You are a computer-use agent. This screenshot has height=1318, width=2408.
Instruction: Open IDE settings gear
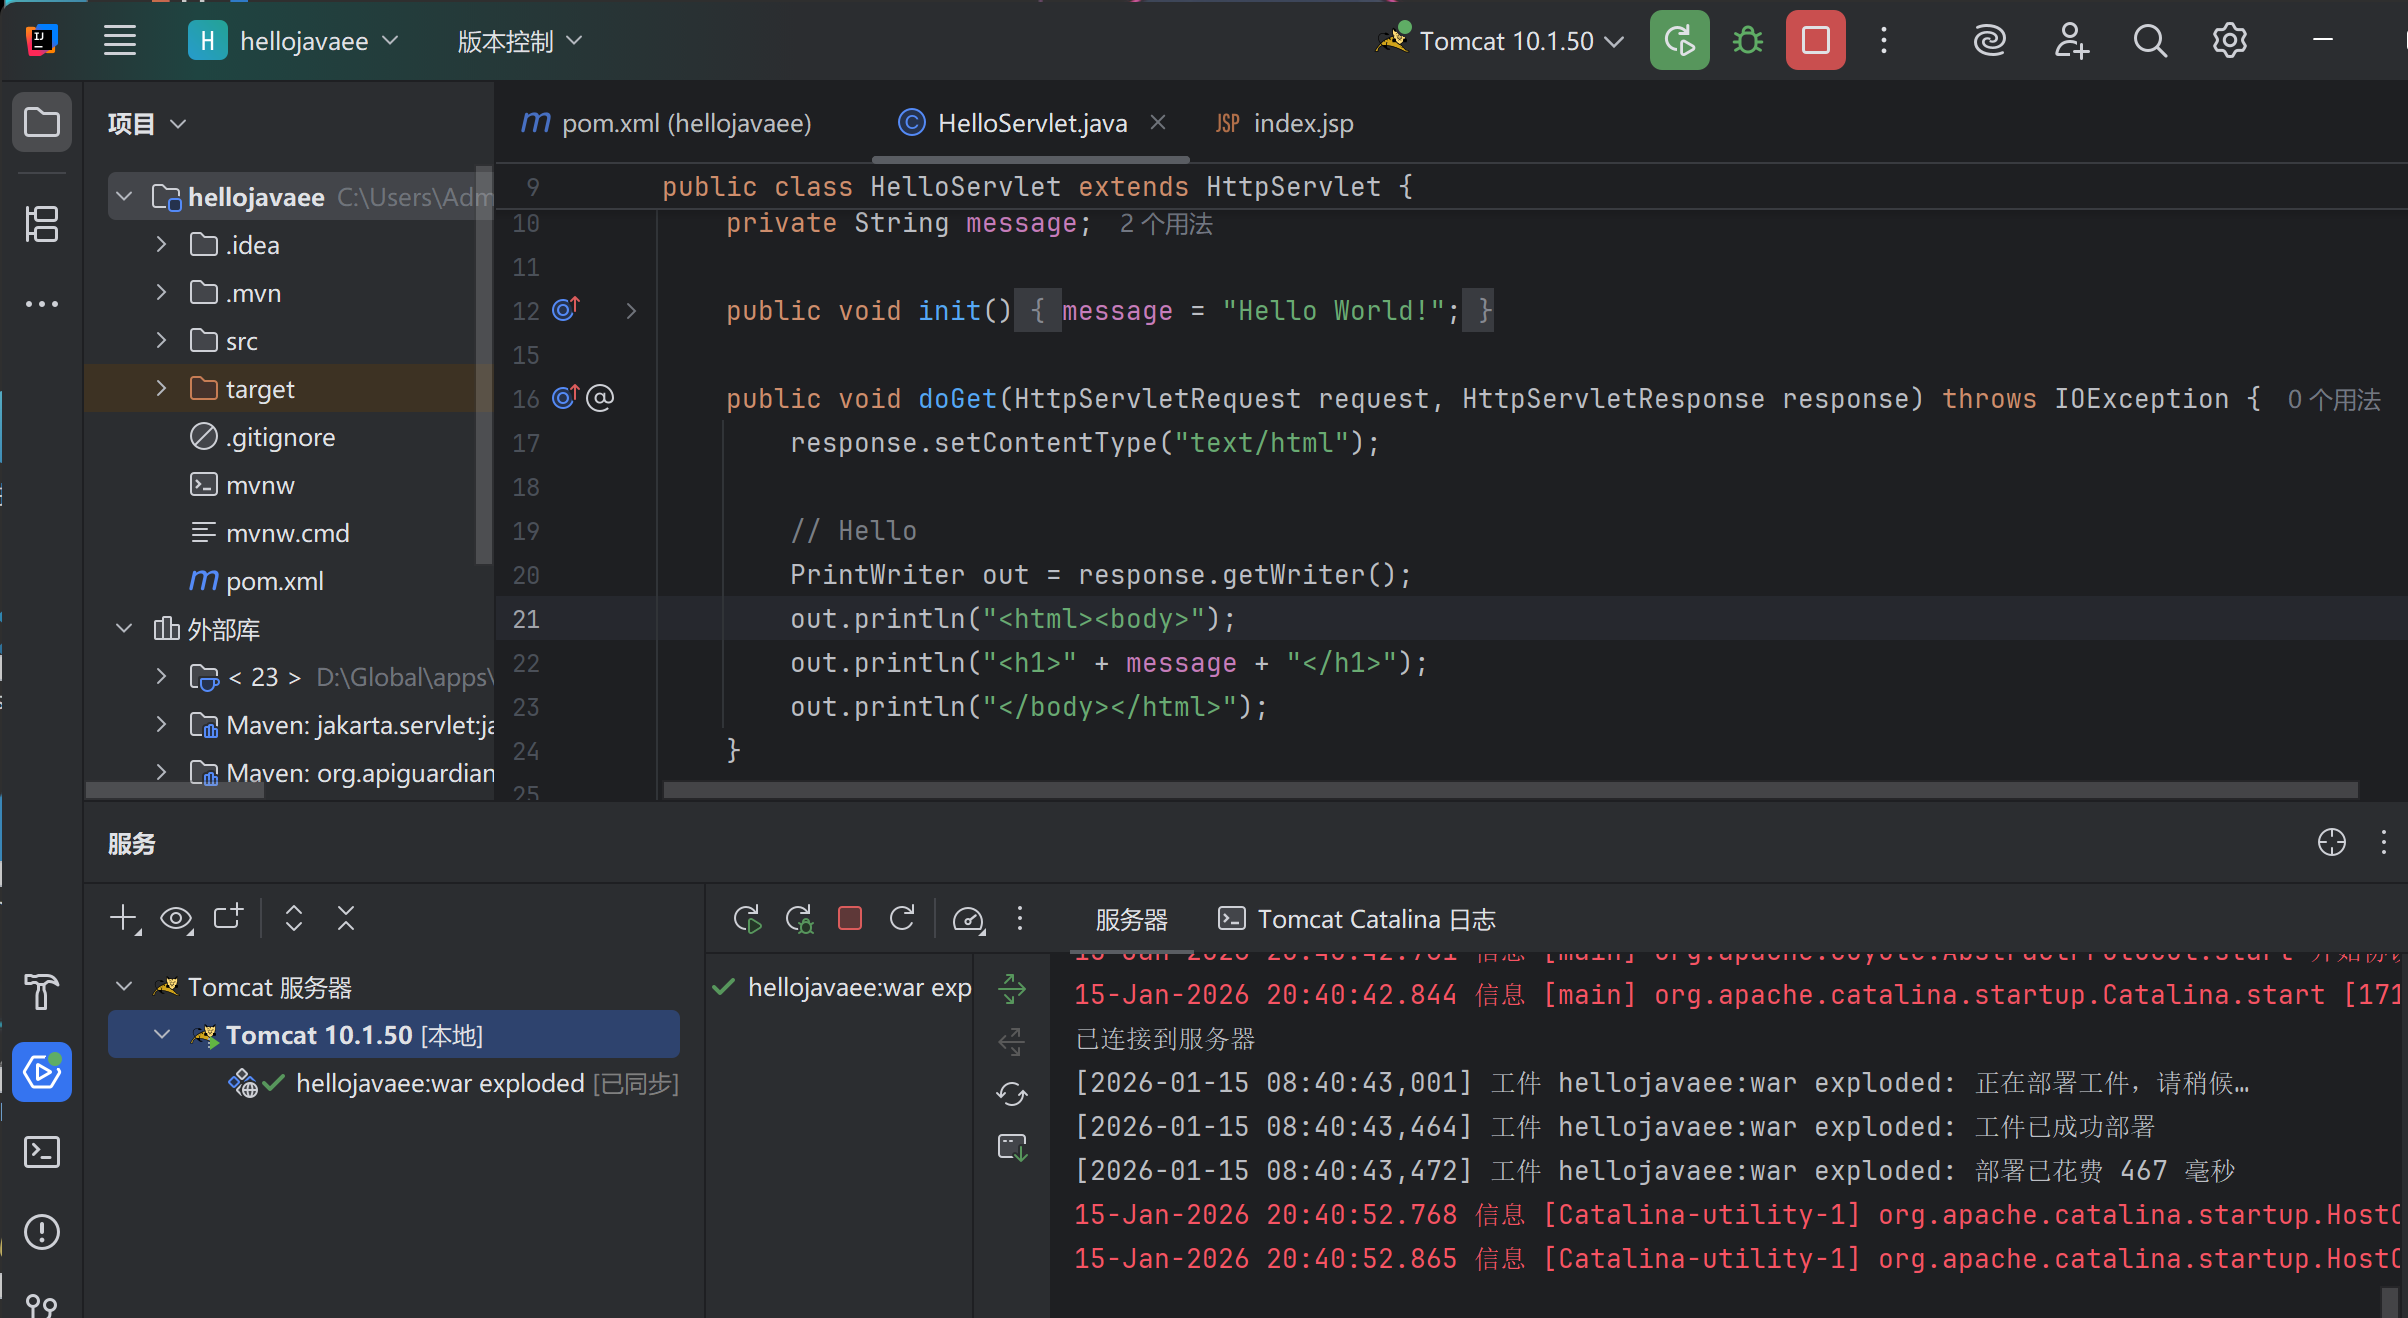pyautogui.click(x=2229, y=41)
